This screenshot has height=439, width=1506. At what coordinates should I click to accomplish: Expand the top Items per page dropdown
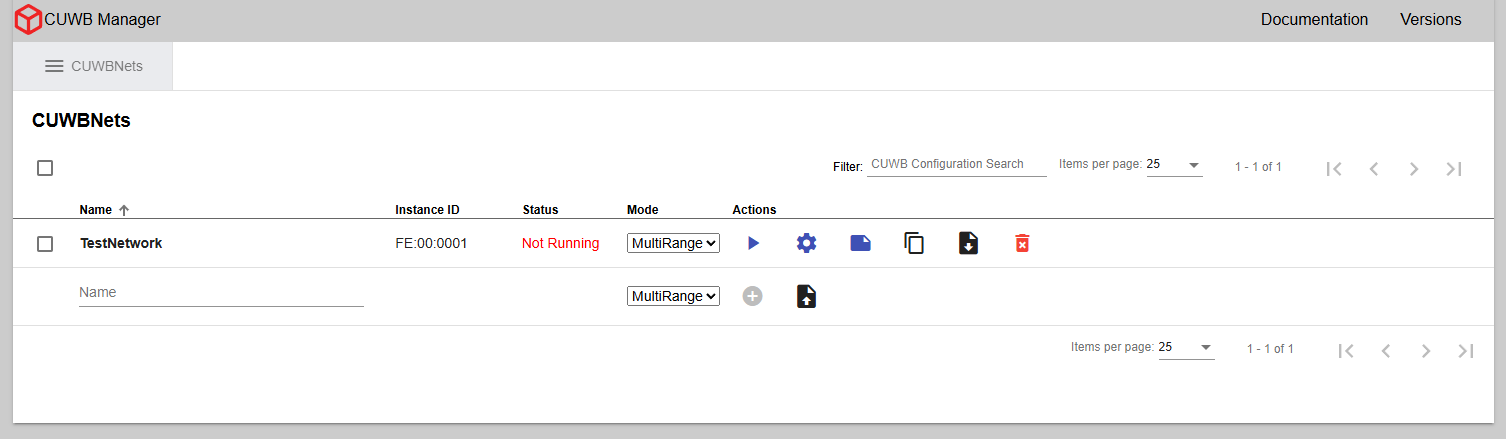coord(1174,164)
